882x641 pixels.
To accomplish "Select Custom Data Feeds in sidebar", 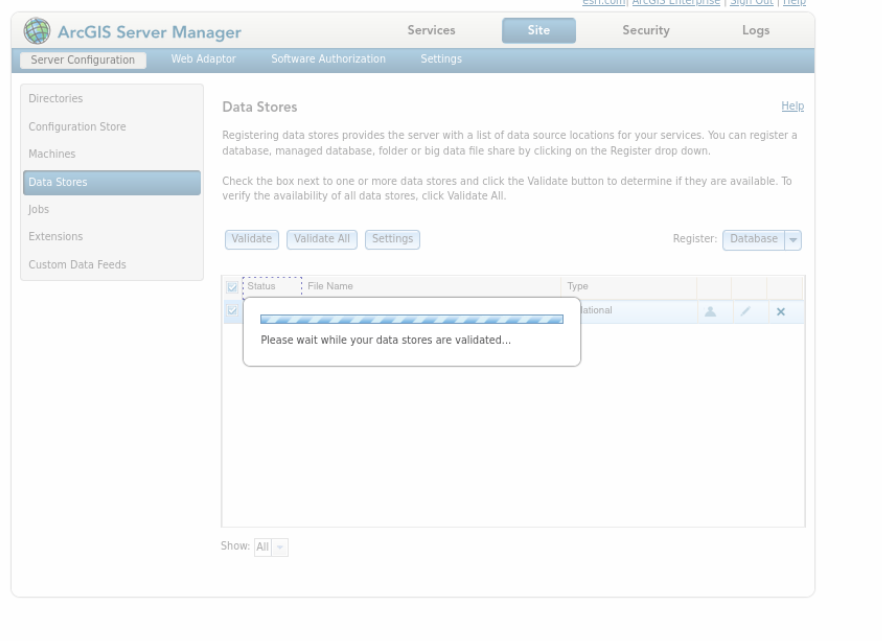I will 77,265.
